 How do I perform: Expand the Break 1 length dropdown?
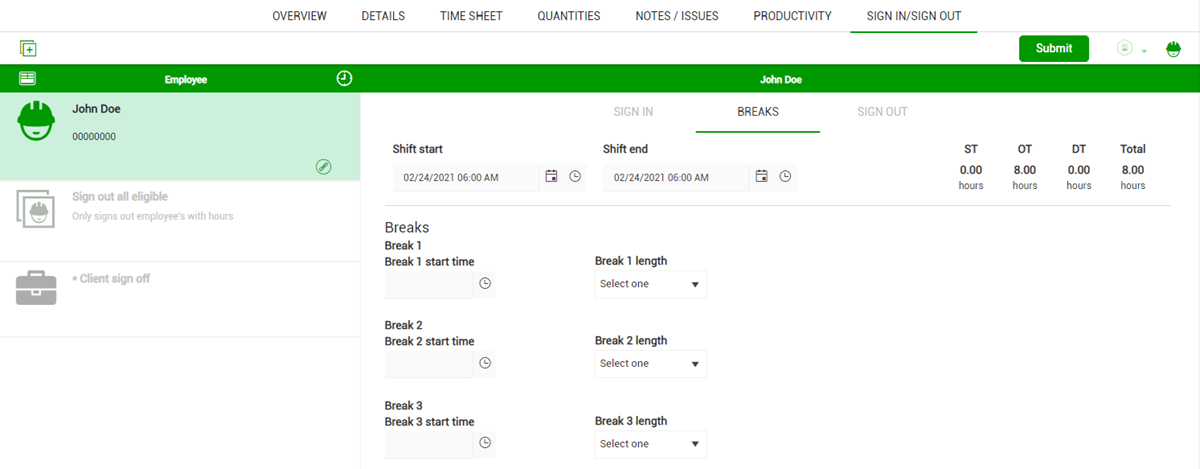(x=650, y=284)
